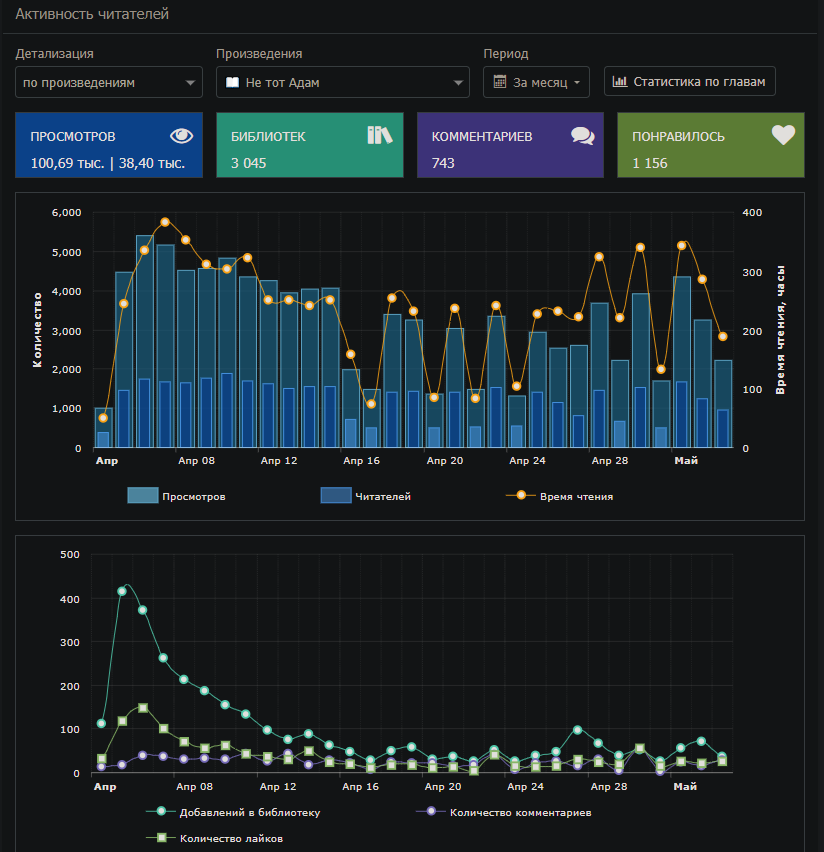Click the eye icon on Просмотров card
The width and height of the screenshot is (824, 852).
coord(181,136)
